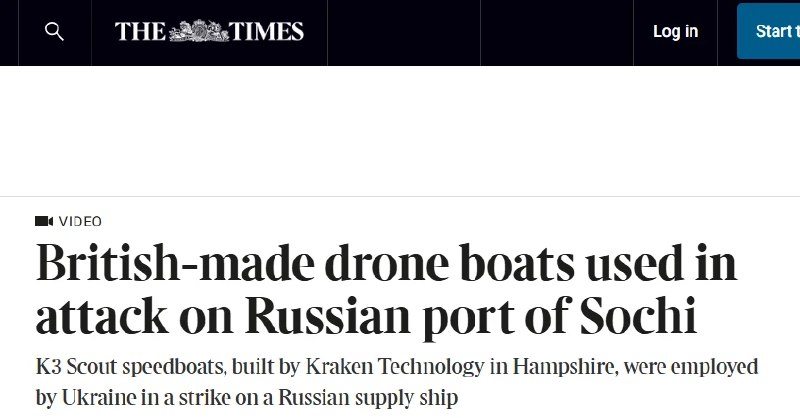Click the word Sochi in the headline
The width and height of the screenshot is (800, 418).
tap(638, 315)
